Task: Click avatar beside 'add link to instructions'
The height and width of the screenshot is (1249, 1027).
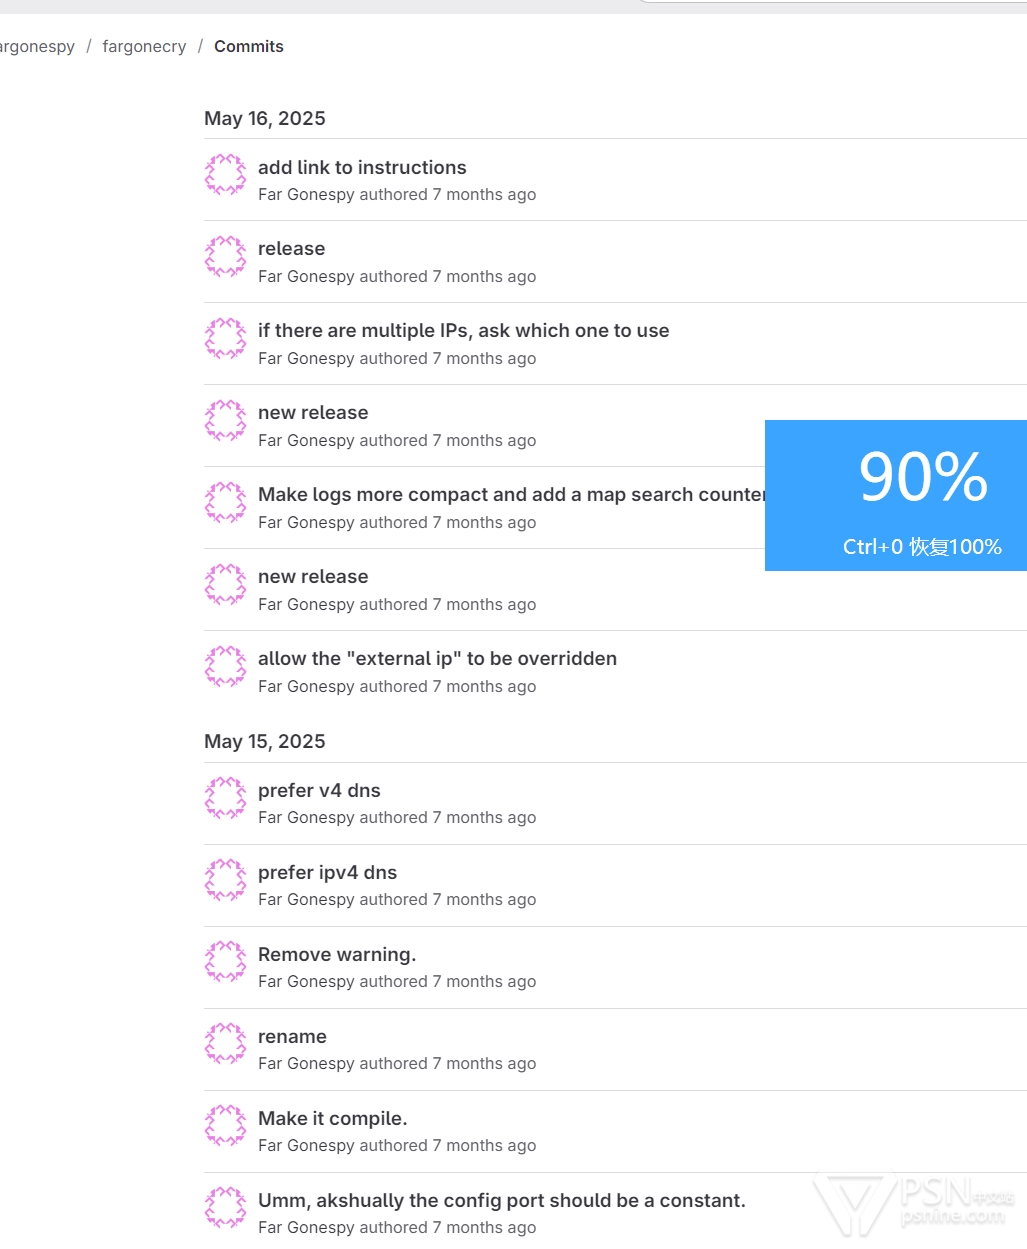Action: [225, 175]
